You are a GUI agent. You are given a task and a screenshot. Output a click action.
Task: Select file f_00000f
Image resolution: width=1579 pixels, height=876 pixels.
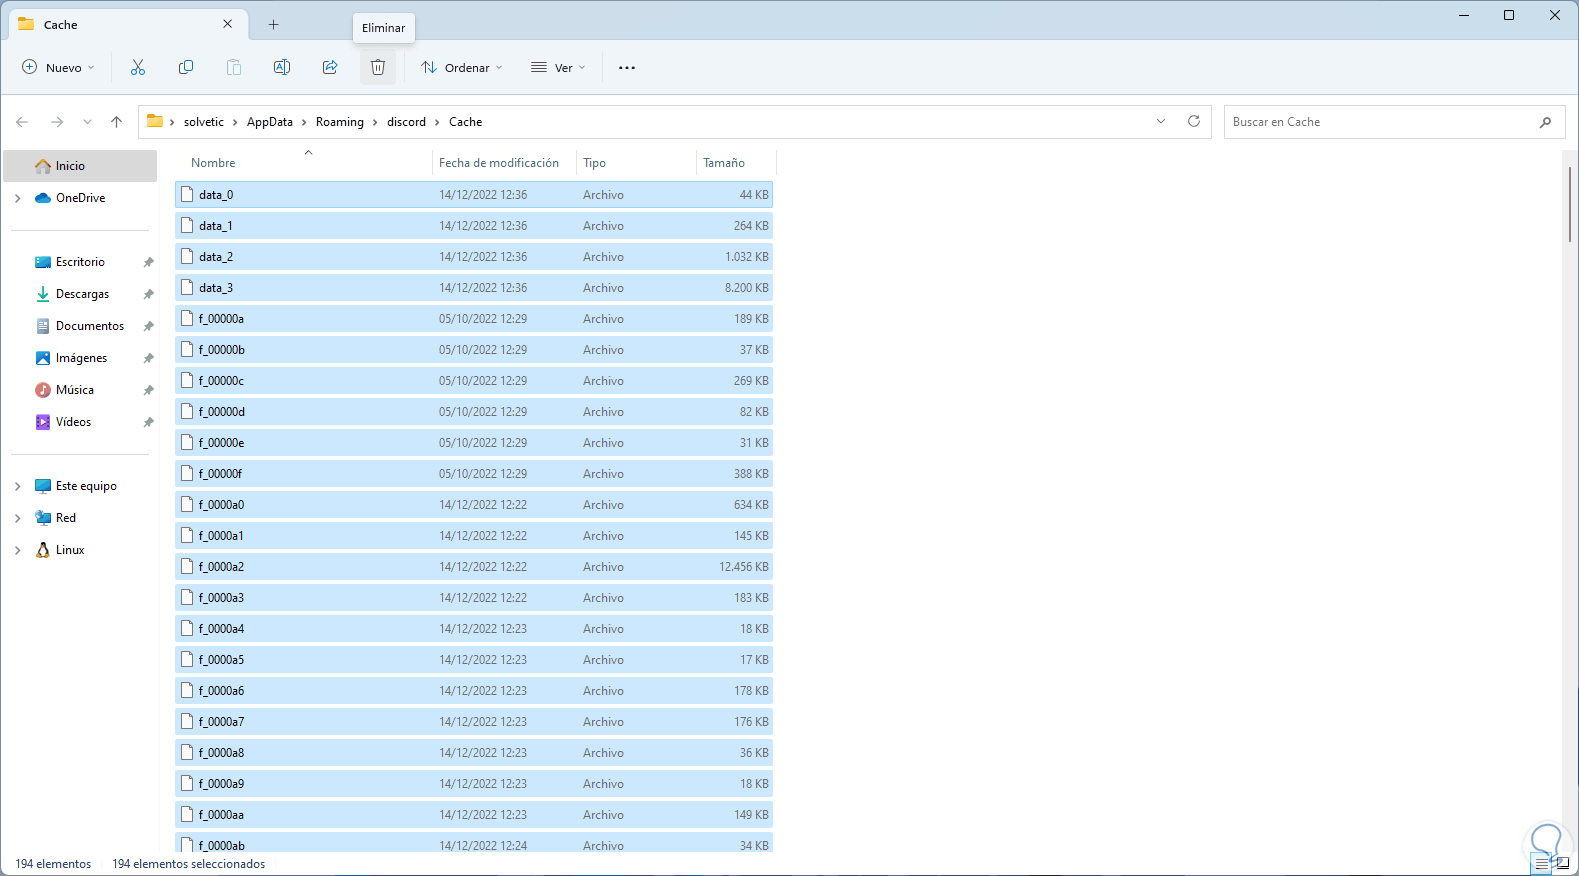click(x=474, y=474)
